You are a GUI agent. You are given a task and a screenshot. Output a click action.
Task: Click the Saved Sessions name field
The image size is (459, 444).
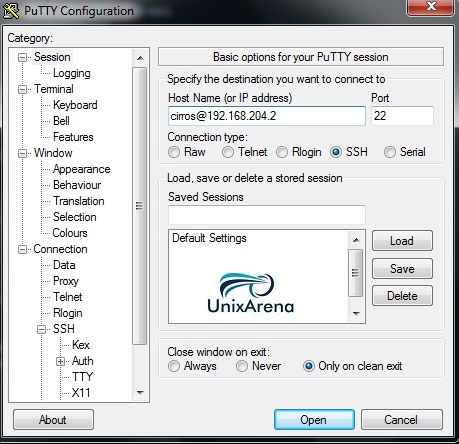pos(267,215)
